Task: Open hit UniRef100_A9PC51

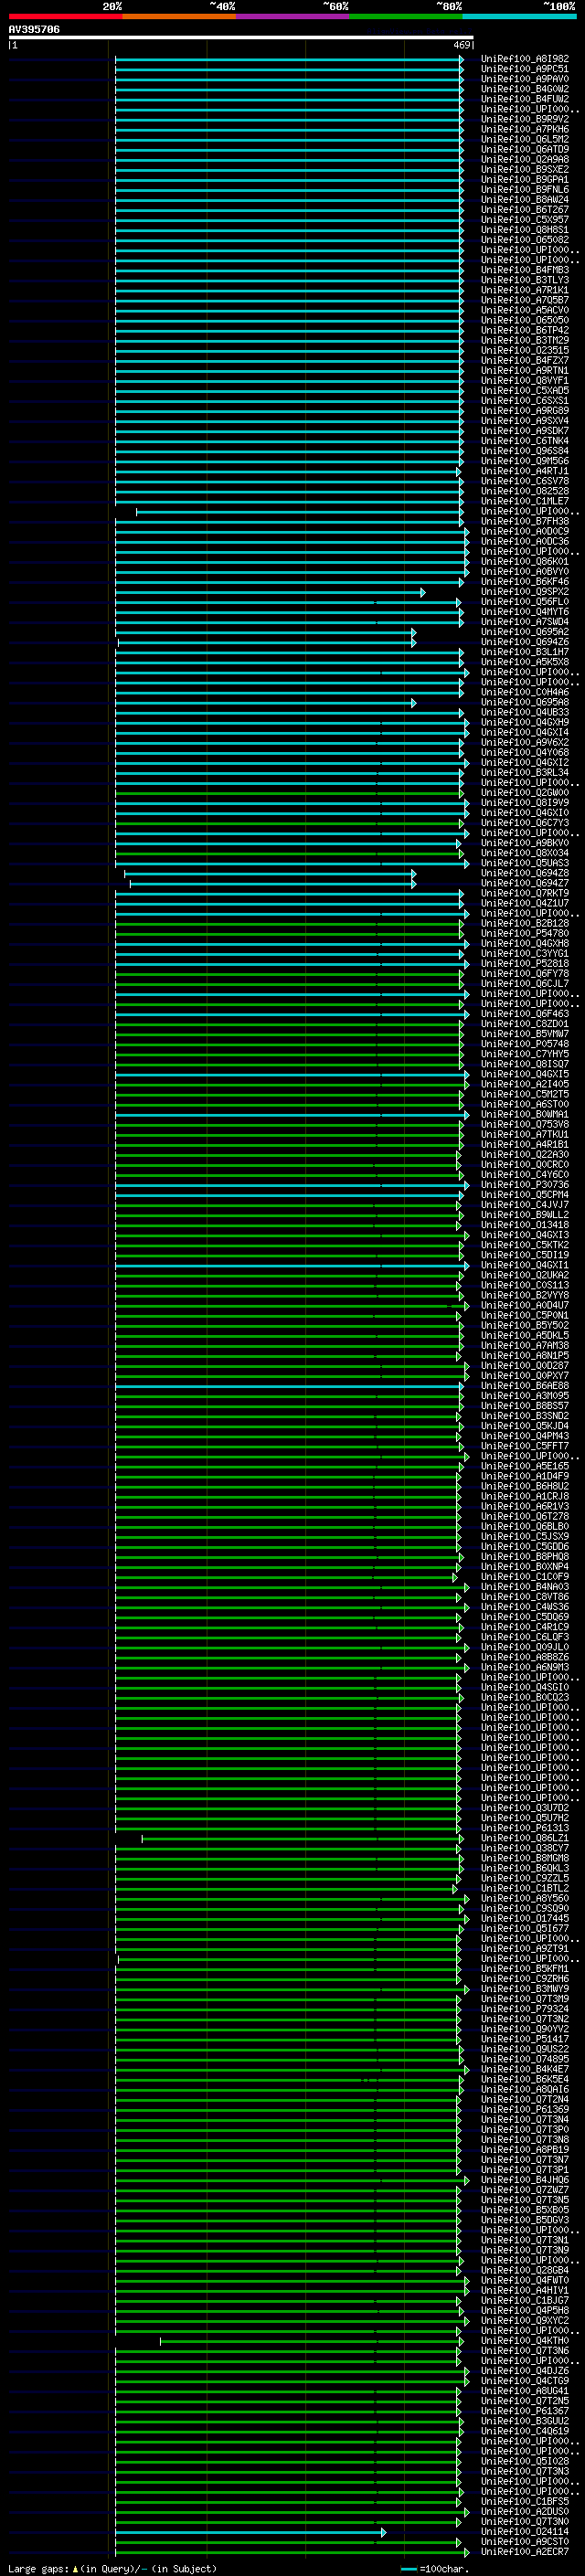Action: point(525,69)
